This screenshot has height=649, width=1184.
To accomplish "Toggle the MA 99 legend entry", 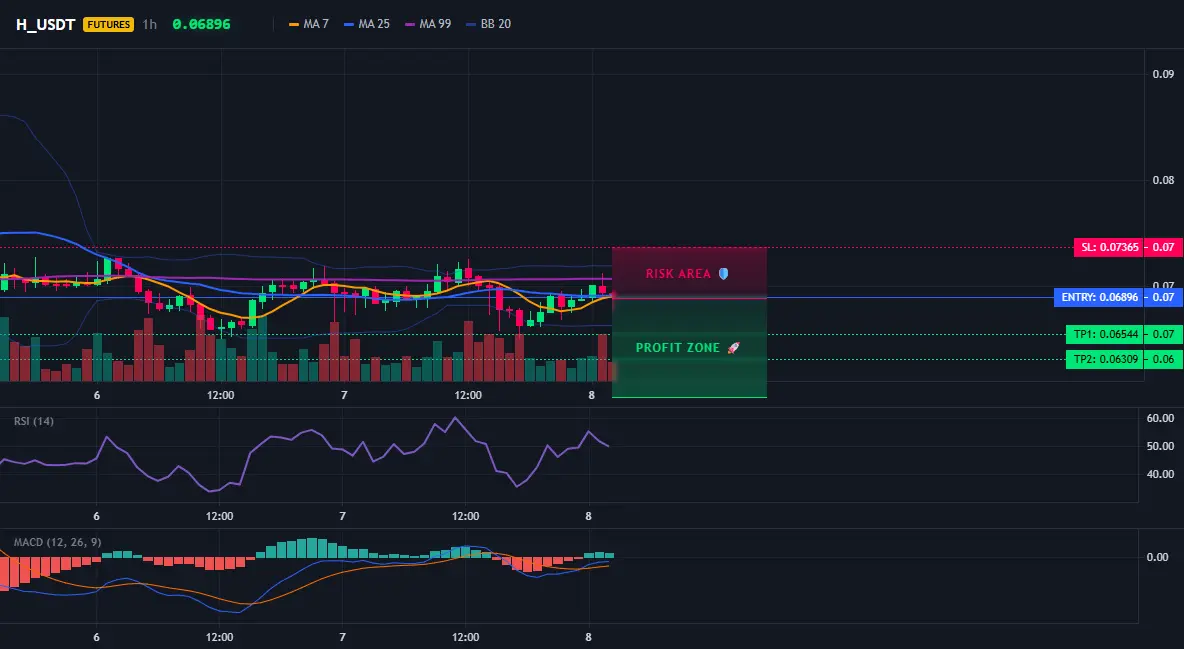I will (x=428, y=24).
